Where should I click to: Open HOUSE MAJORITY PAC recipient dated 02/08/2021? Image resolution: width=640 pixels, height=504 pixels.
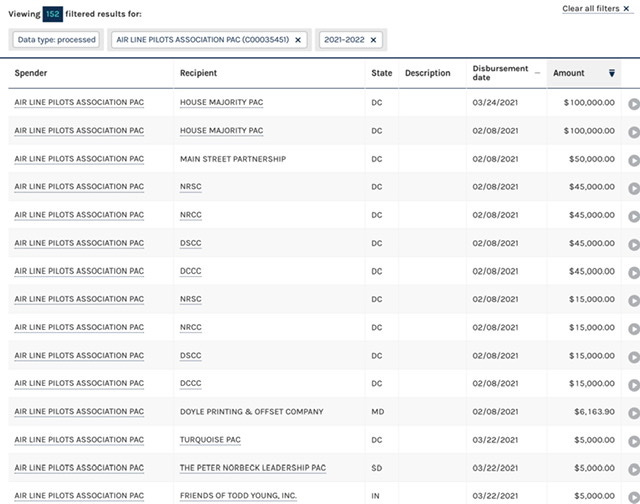222,131
